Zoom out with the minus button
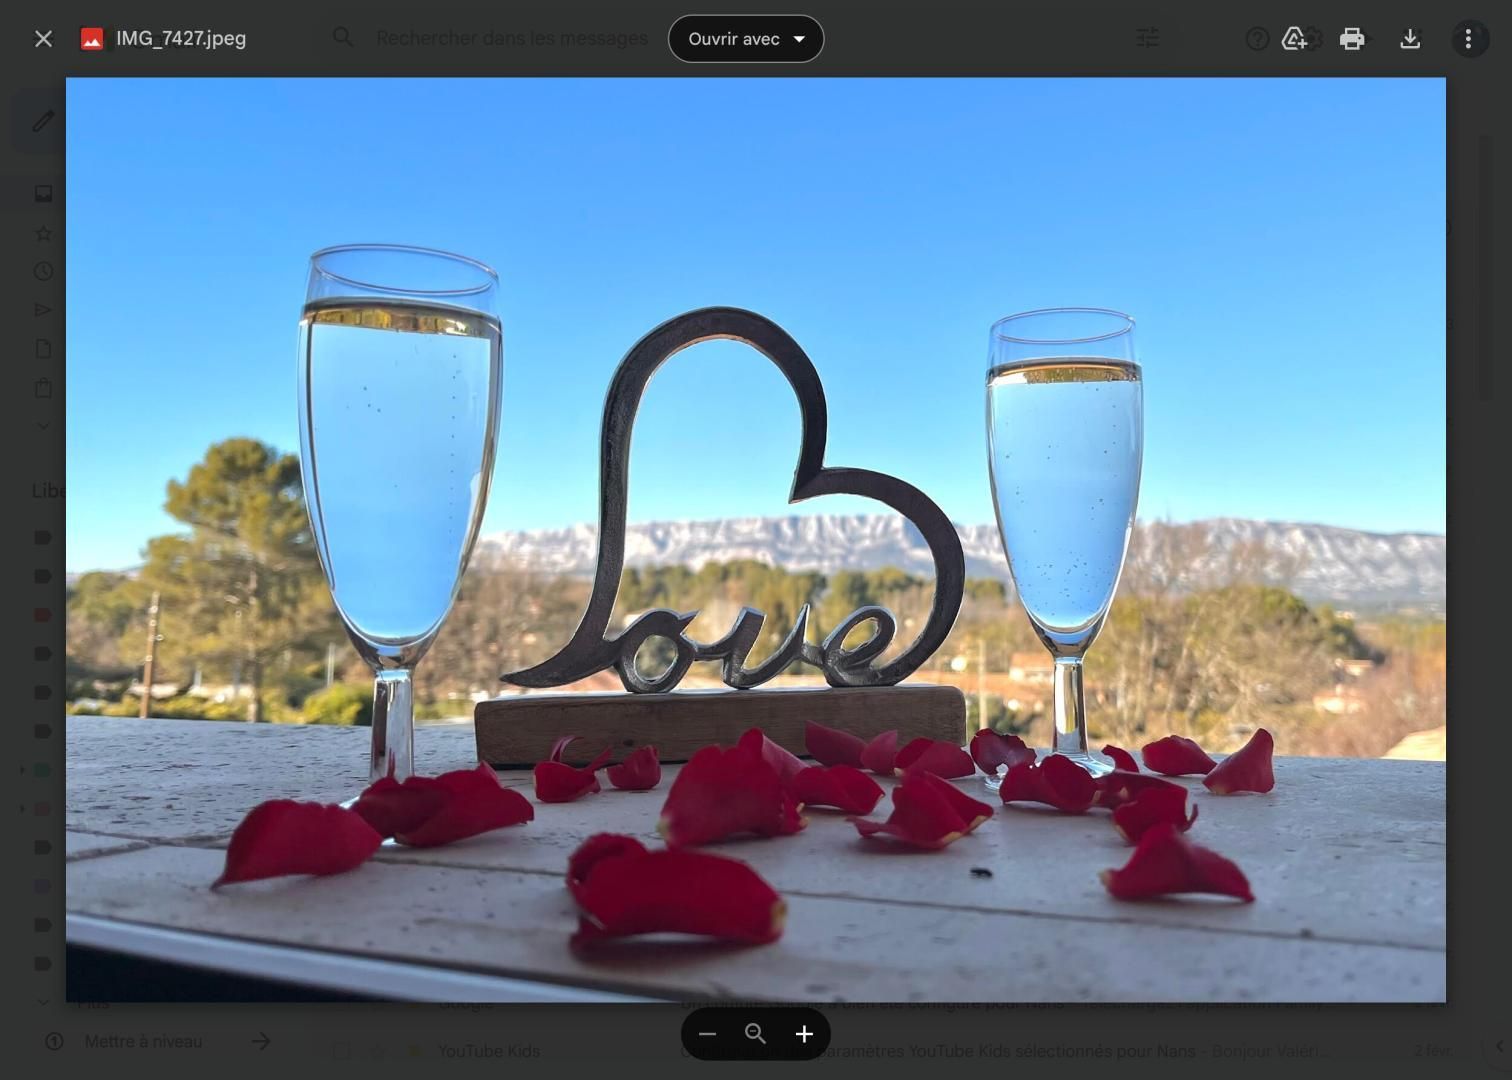 (x=708, y=1034)
